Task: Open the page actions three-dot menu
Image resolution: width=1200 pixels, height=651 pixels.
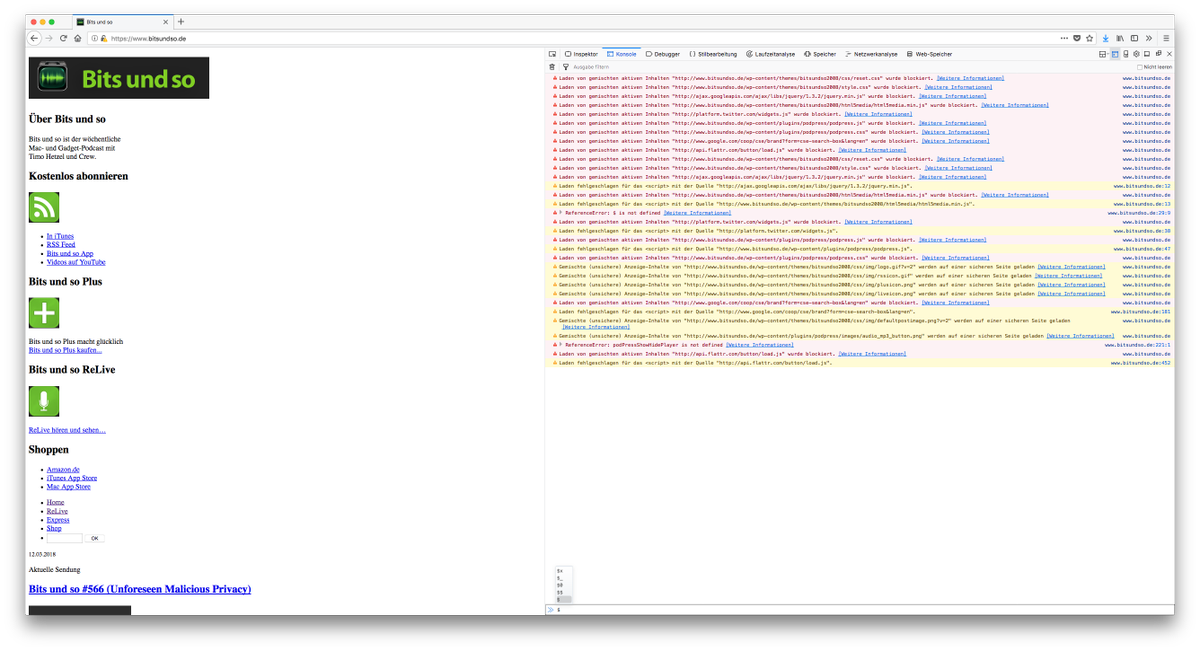Action: 1063,38
